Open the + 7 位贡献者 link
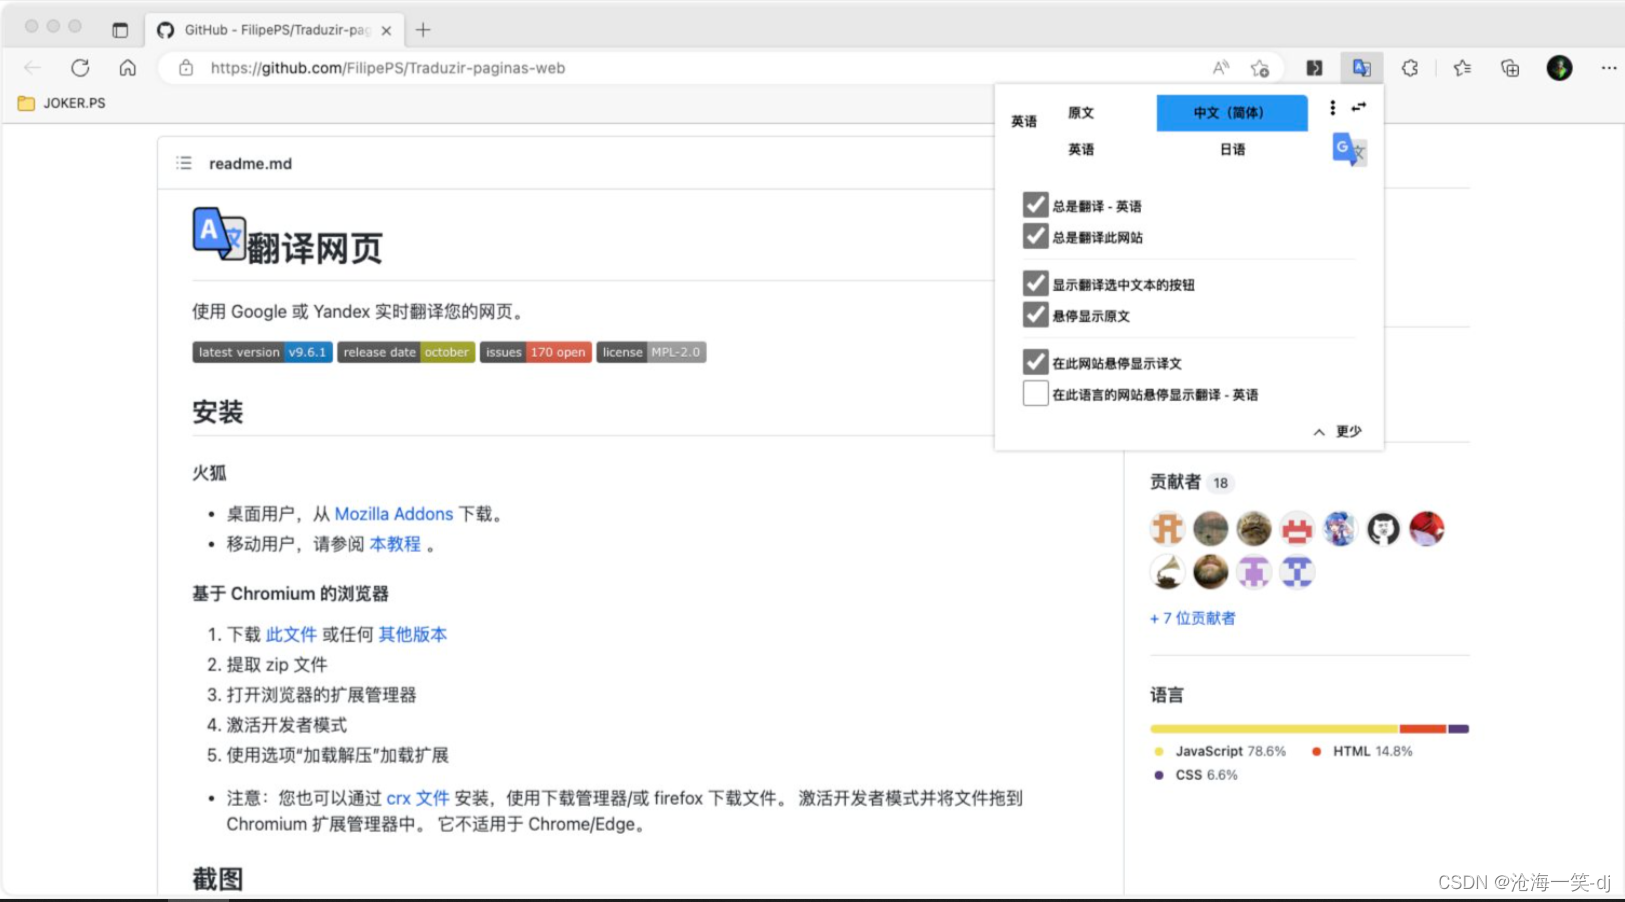The width and height of the screenshot is (1625, 902). point(1192,618)
